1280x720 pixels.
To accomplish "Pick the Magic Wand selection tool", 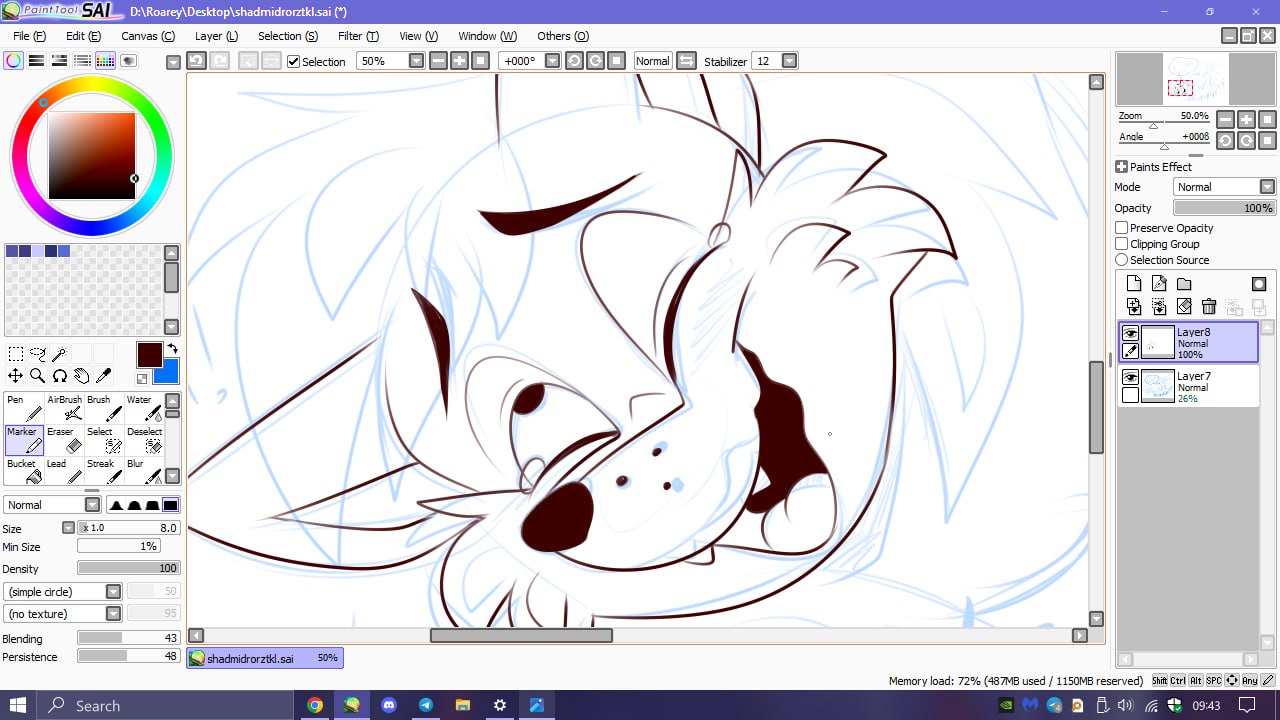I will 59,354.
